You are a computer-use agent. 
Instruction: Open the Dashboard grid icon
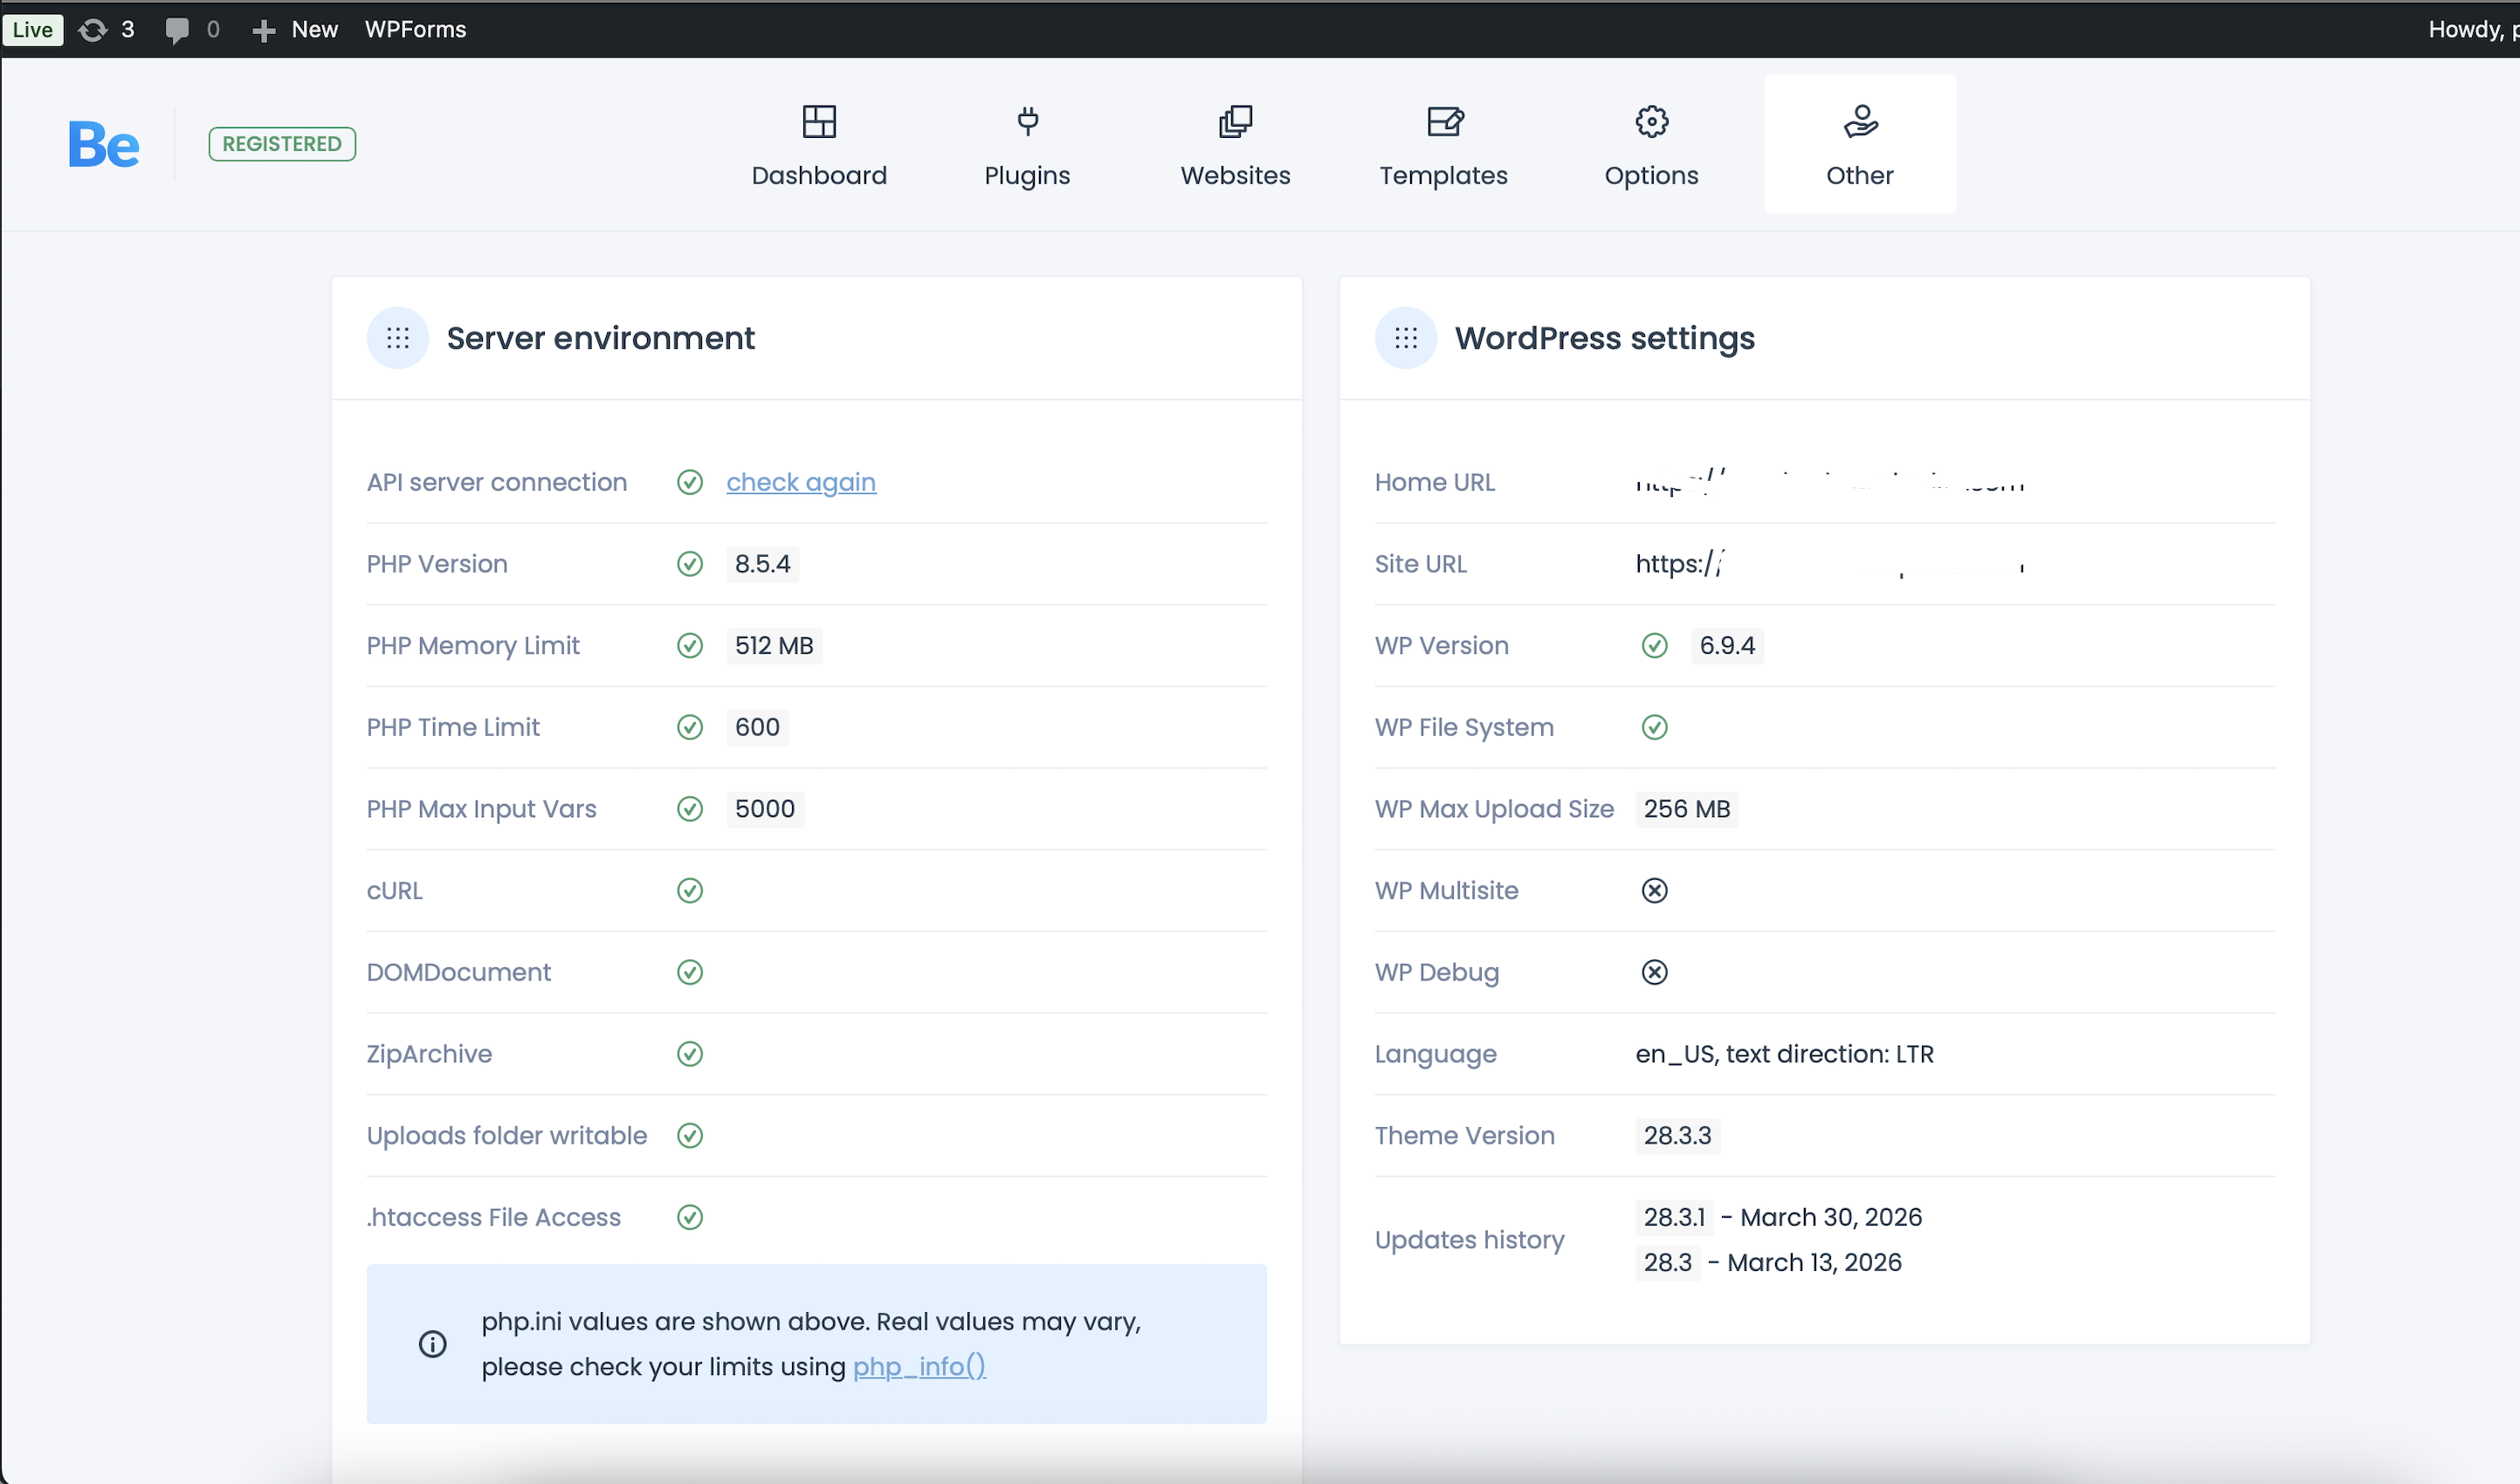click(819, 122)
